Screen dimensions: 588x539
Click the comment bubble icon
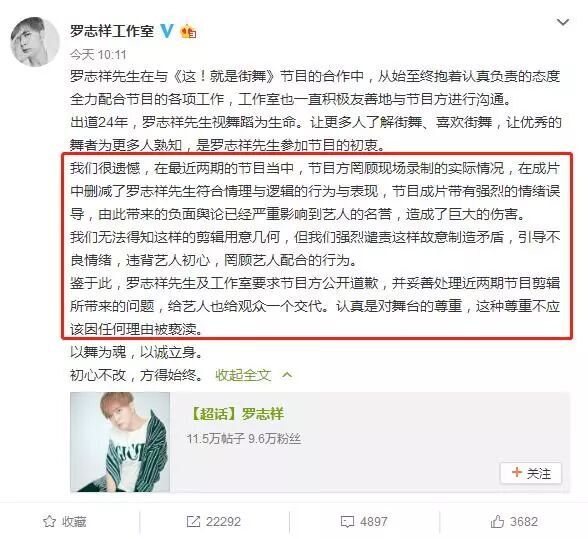(x=347, y=522)
